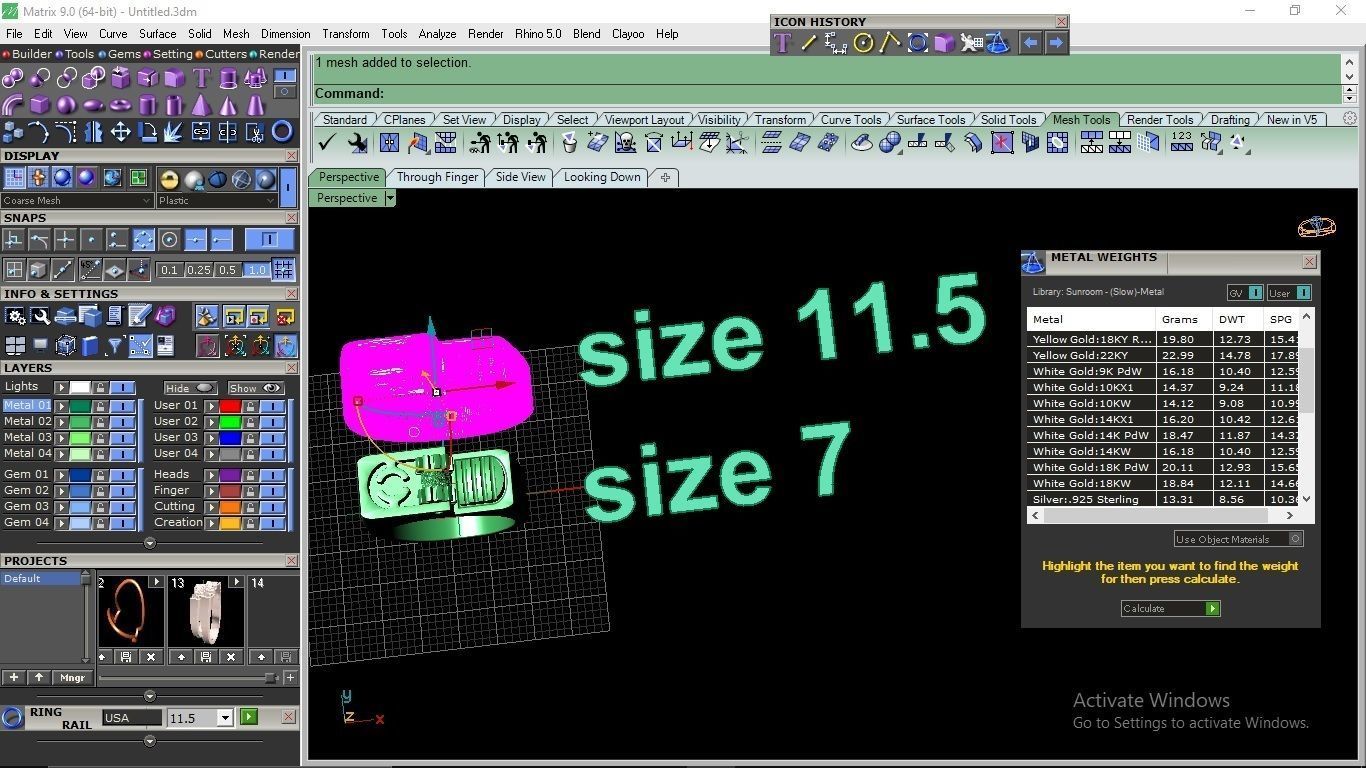The width and height of the screenshot is (1366, 768).
Task: Open the Clayoo menu
Action: pyautogui.click(x=628, y=34)
